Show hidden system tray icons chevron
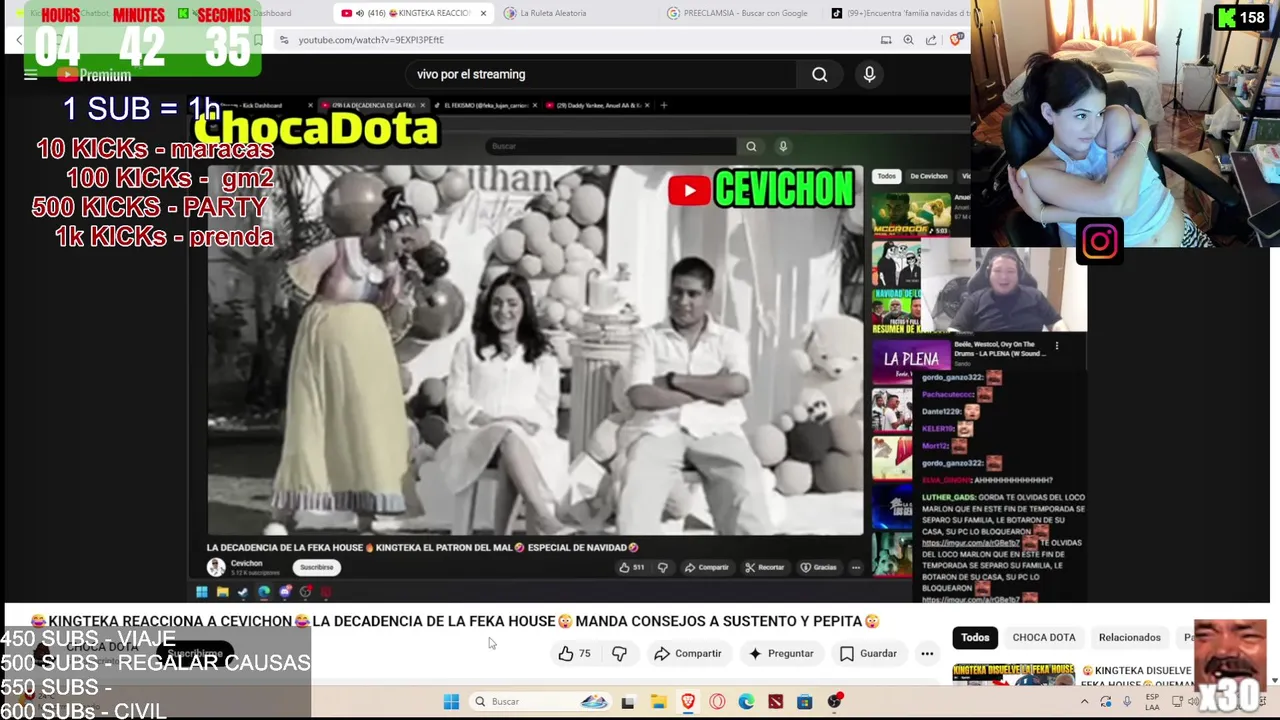 pyautogui.click(x=1084, y=702)
